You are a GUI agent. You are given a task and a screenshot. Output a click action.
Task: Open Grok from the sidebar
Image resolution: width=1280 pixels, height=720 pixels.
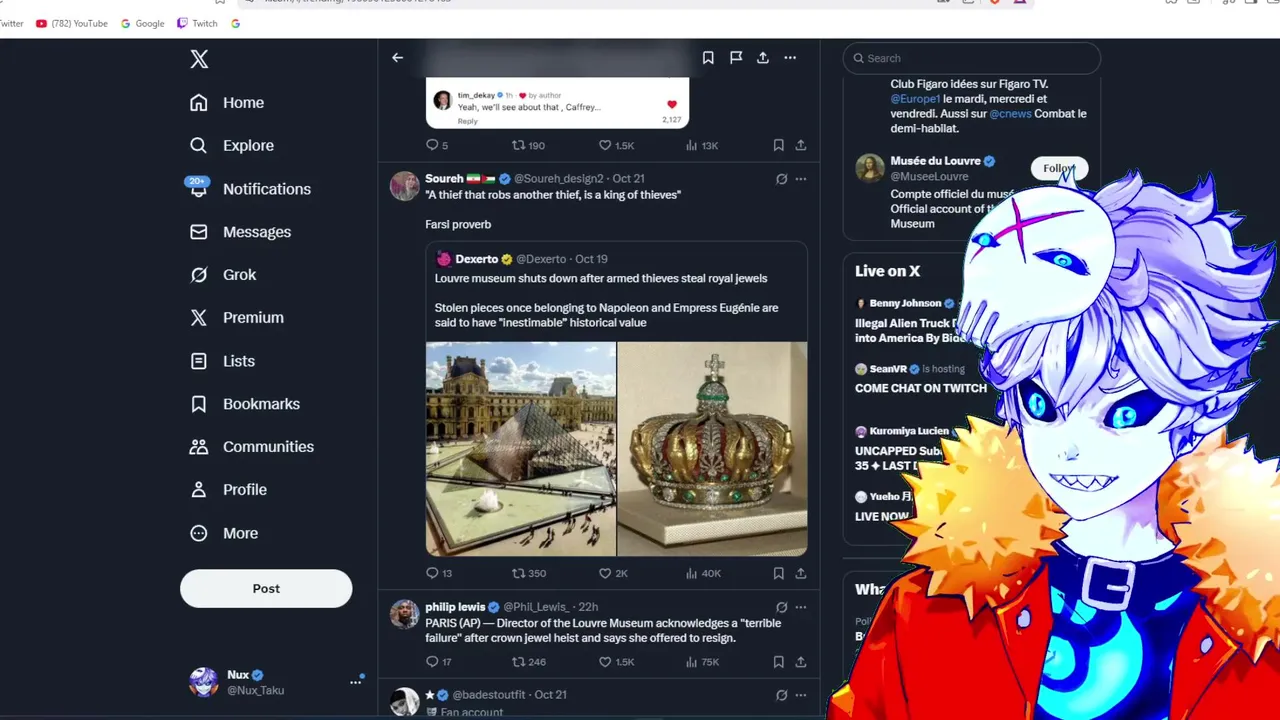[223, 275]
